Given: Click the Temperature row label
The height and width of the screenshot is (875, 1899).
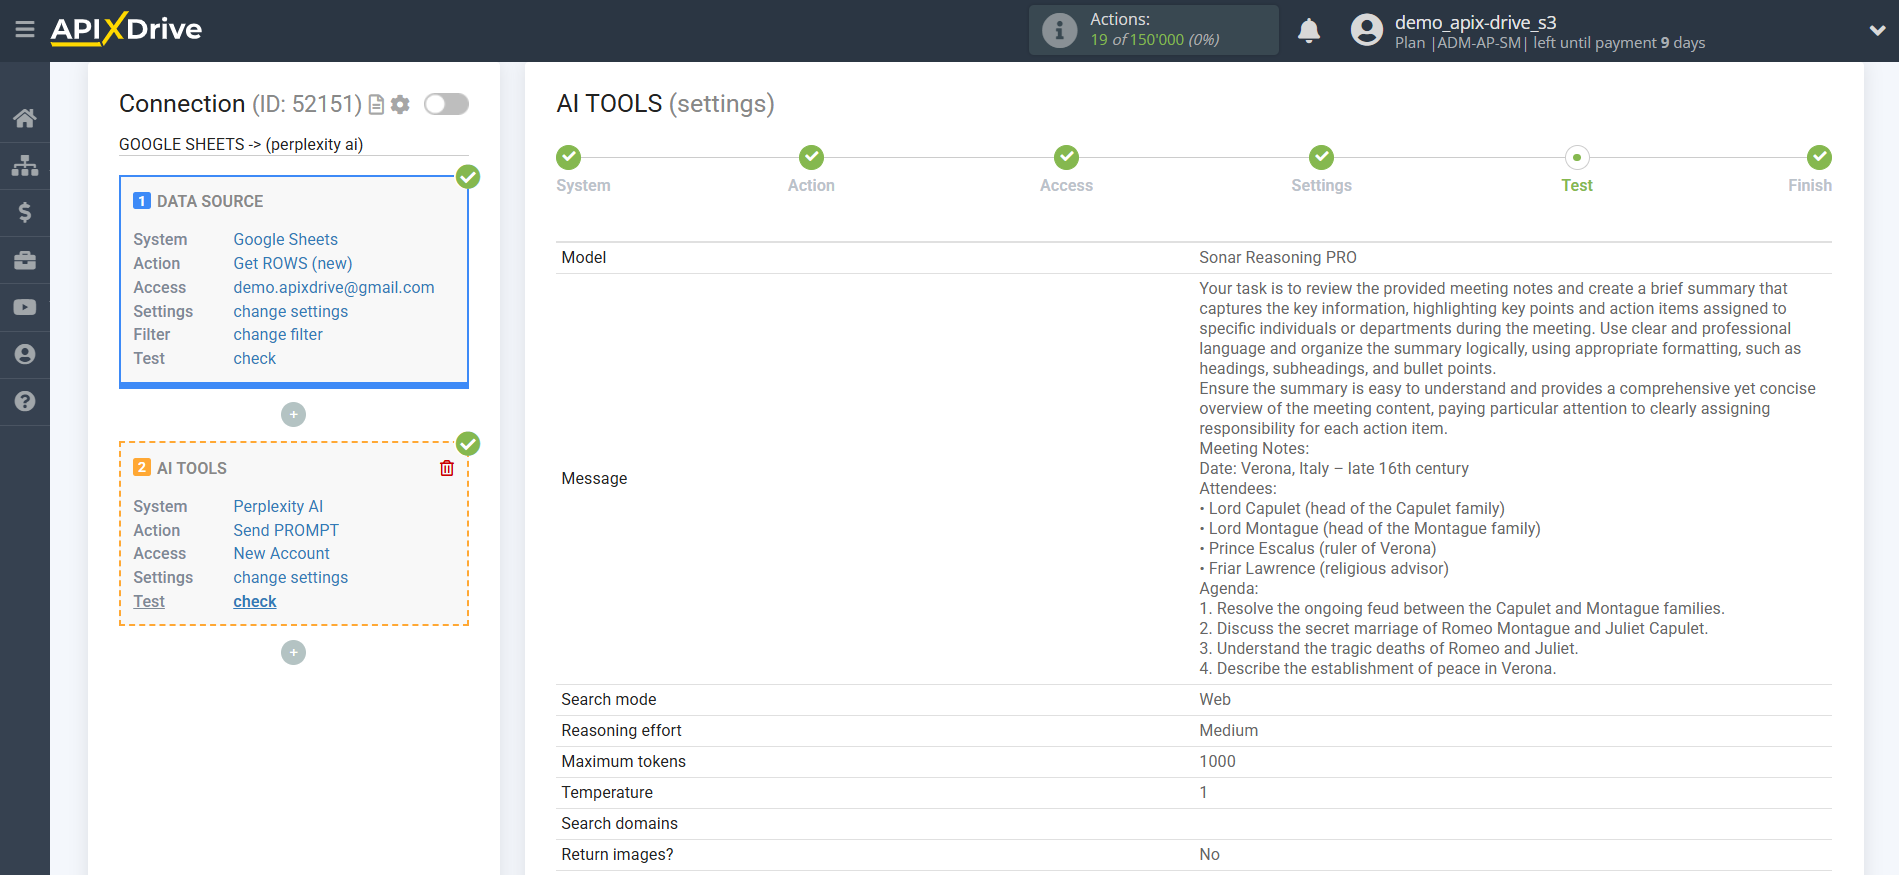Looking at the screenshot, I should point(607,792).
